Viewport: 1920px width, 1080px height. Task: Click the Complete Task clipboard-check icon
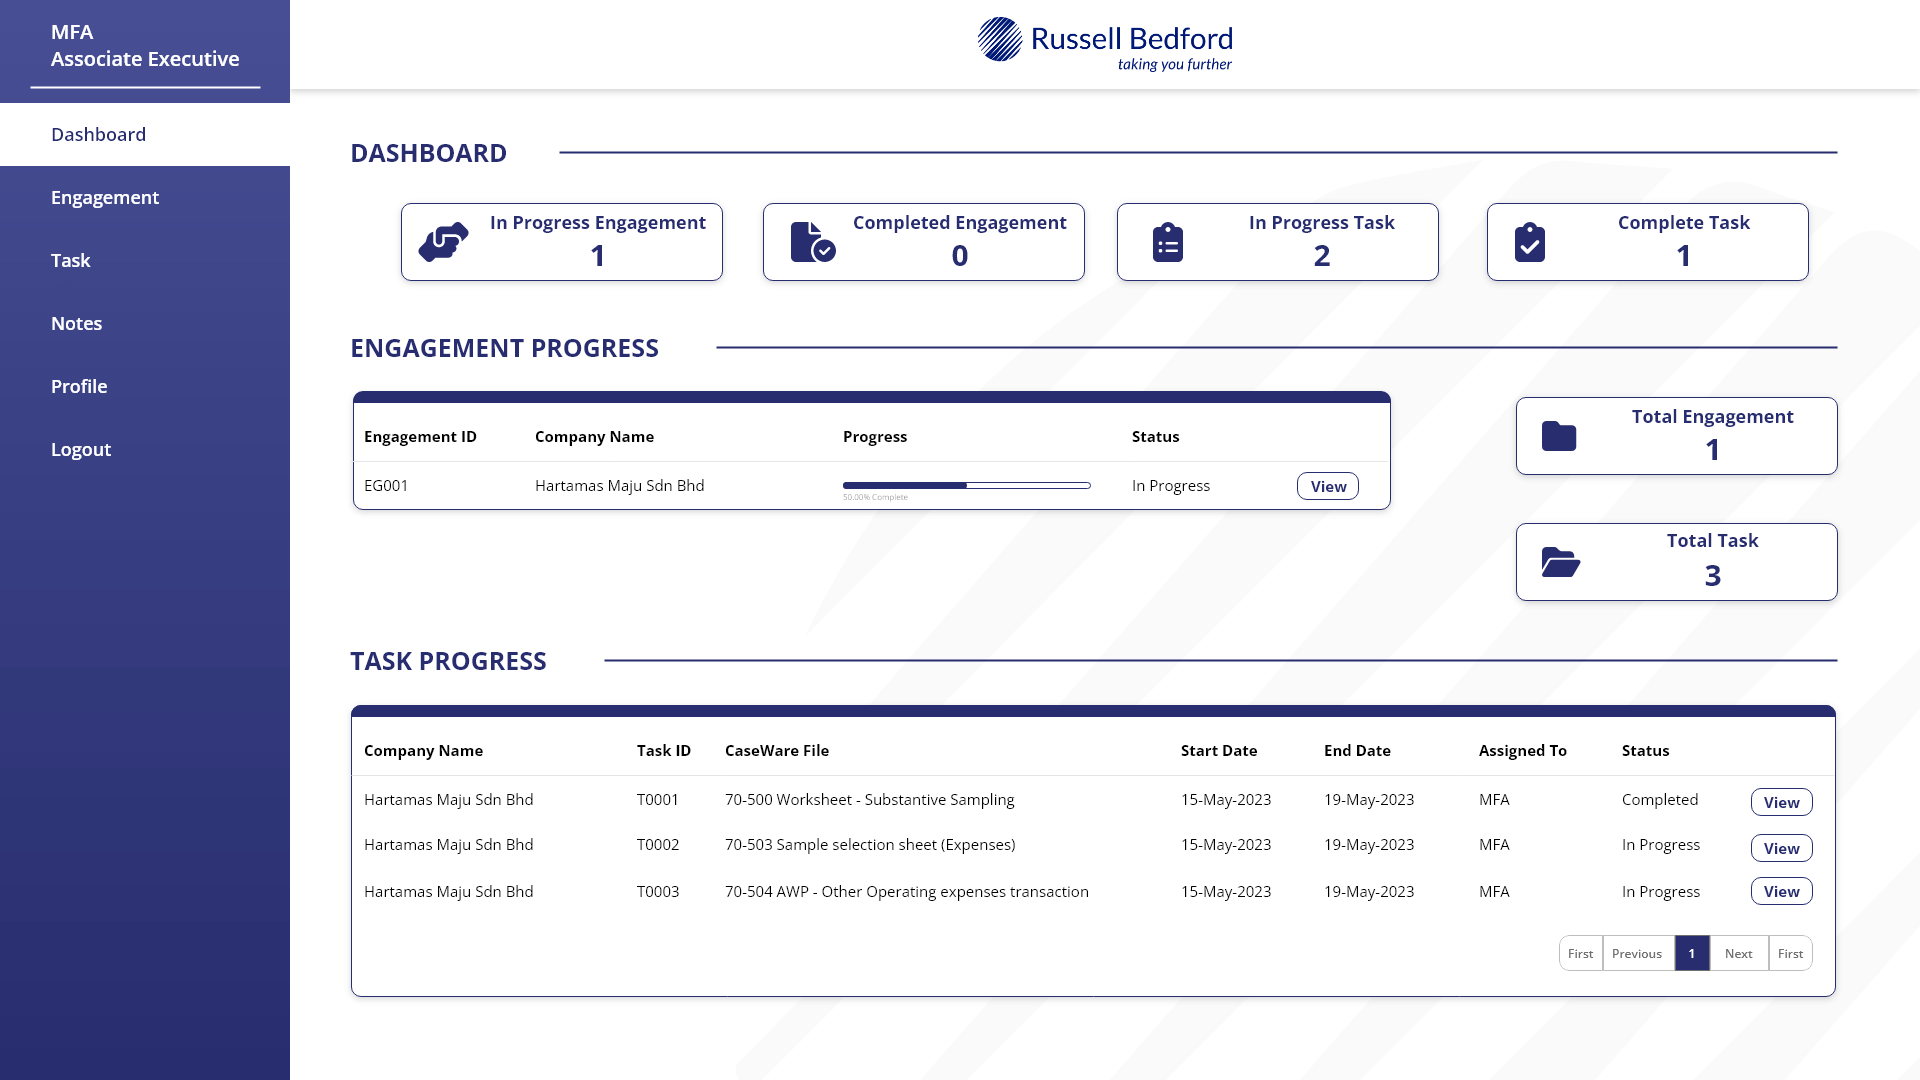point(1529,242)
